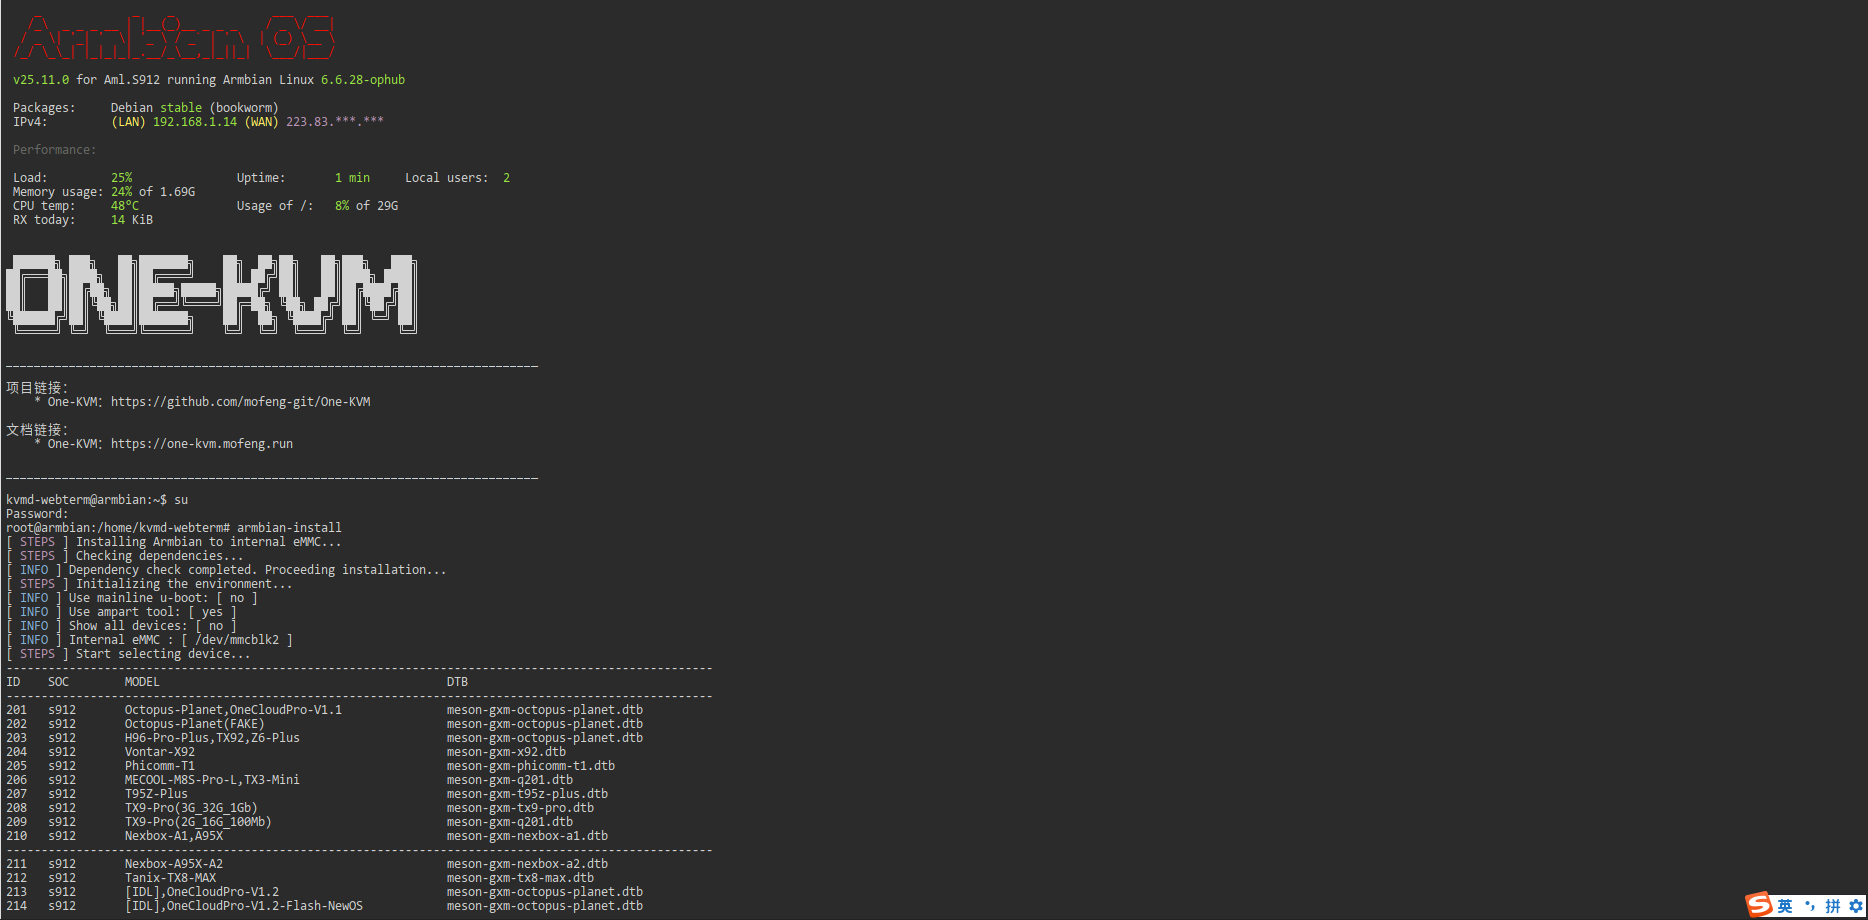This screenshot has height=920, width=1868.
Task: Click the Load value 25%
Action: [121, 178]
